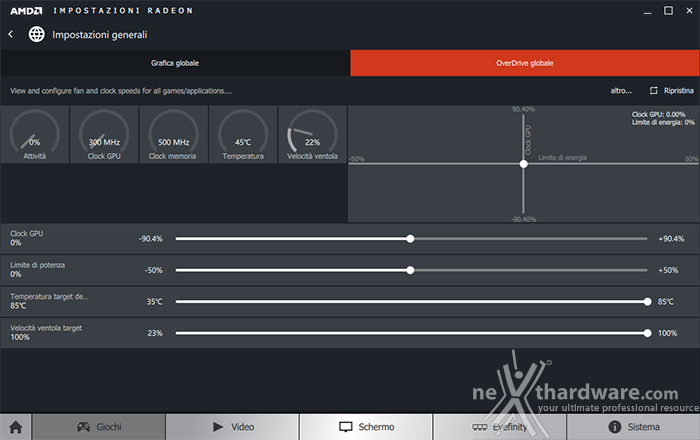Click the globe Impostazioni generali icon
The height and width of the screenshot is (440, 700).
pyautogui.click(x=37, y=34)
